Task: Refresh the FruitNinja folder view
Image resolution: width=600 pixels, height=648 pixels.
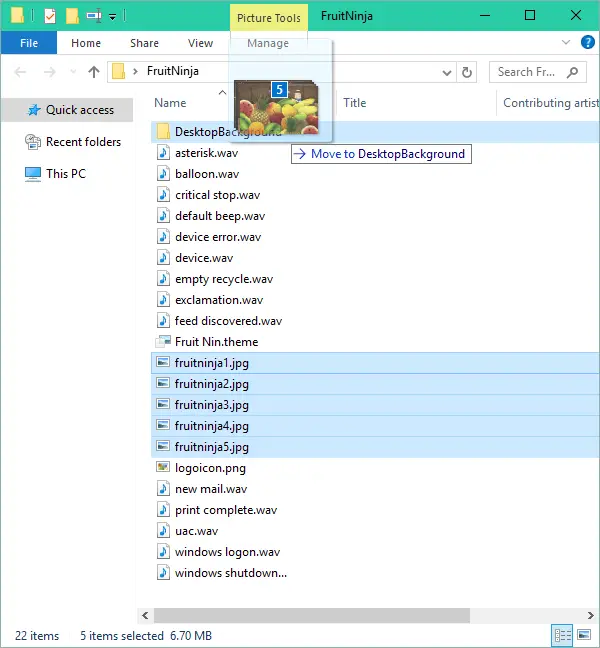Action: (x=467, y=72)
